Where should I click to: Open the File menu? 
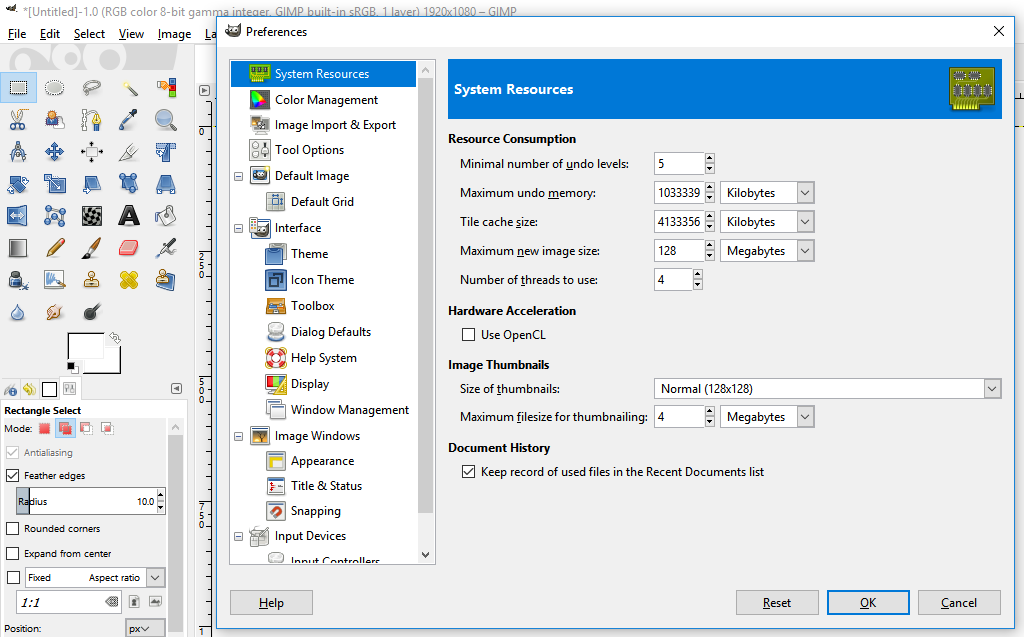[x=17, y=34]
